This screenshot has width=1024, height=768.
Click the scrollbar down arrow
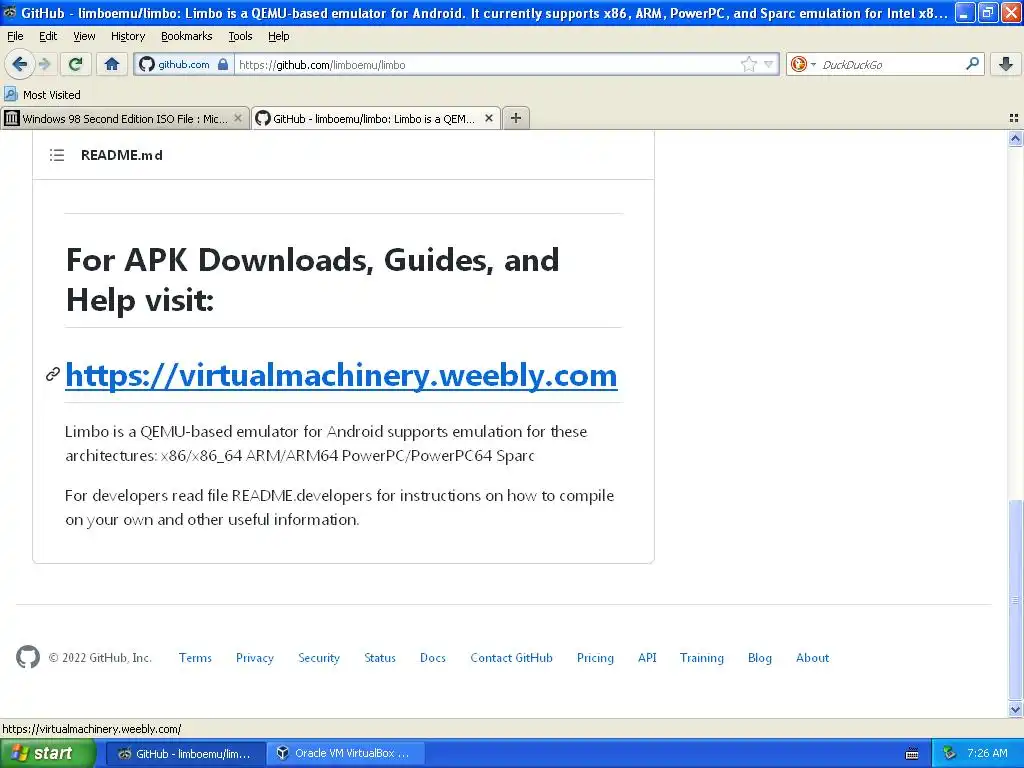[1015, 709]
